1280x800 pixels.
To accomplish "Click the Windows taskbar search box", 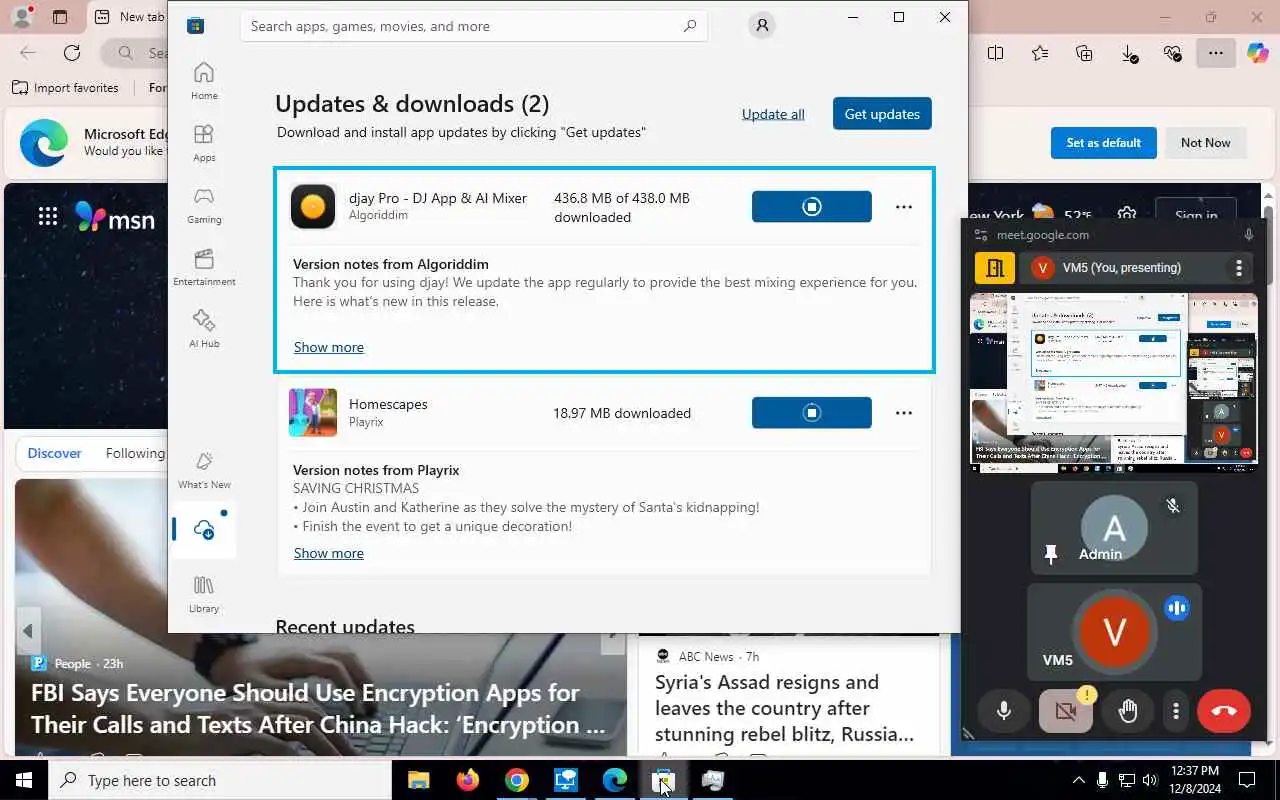I will (220, 780).
